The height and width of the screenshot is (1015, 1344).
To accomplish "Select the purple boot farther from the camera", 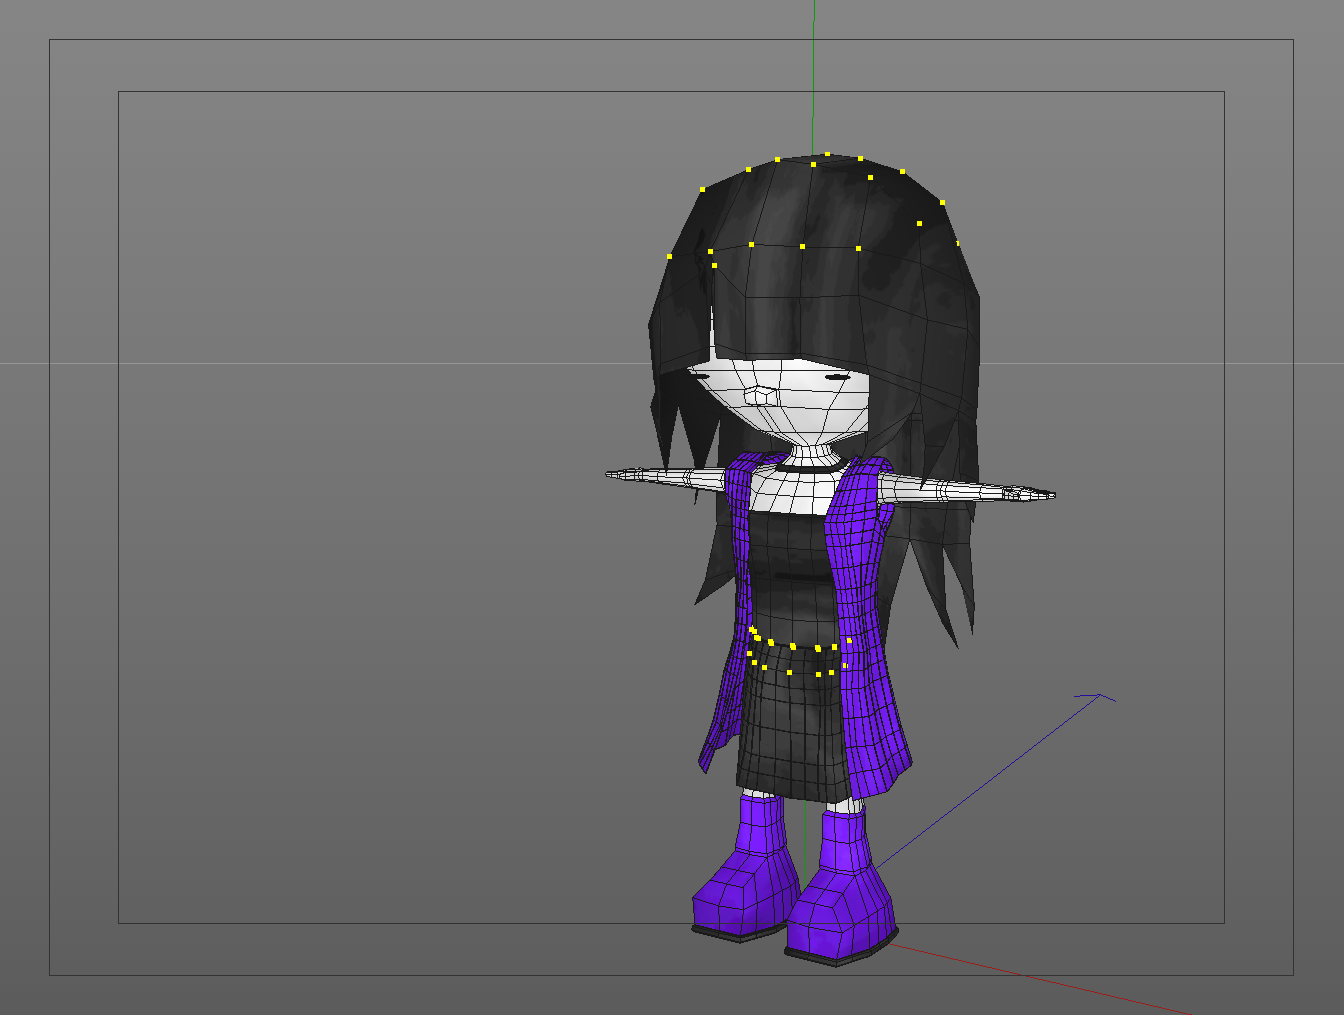I will [745, 867].
